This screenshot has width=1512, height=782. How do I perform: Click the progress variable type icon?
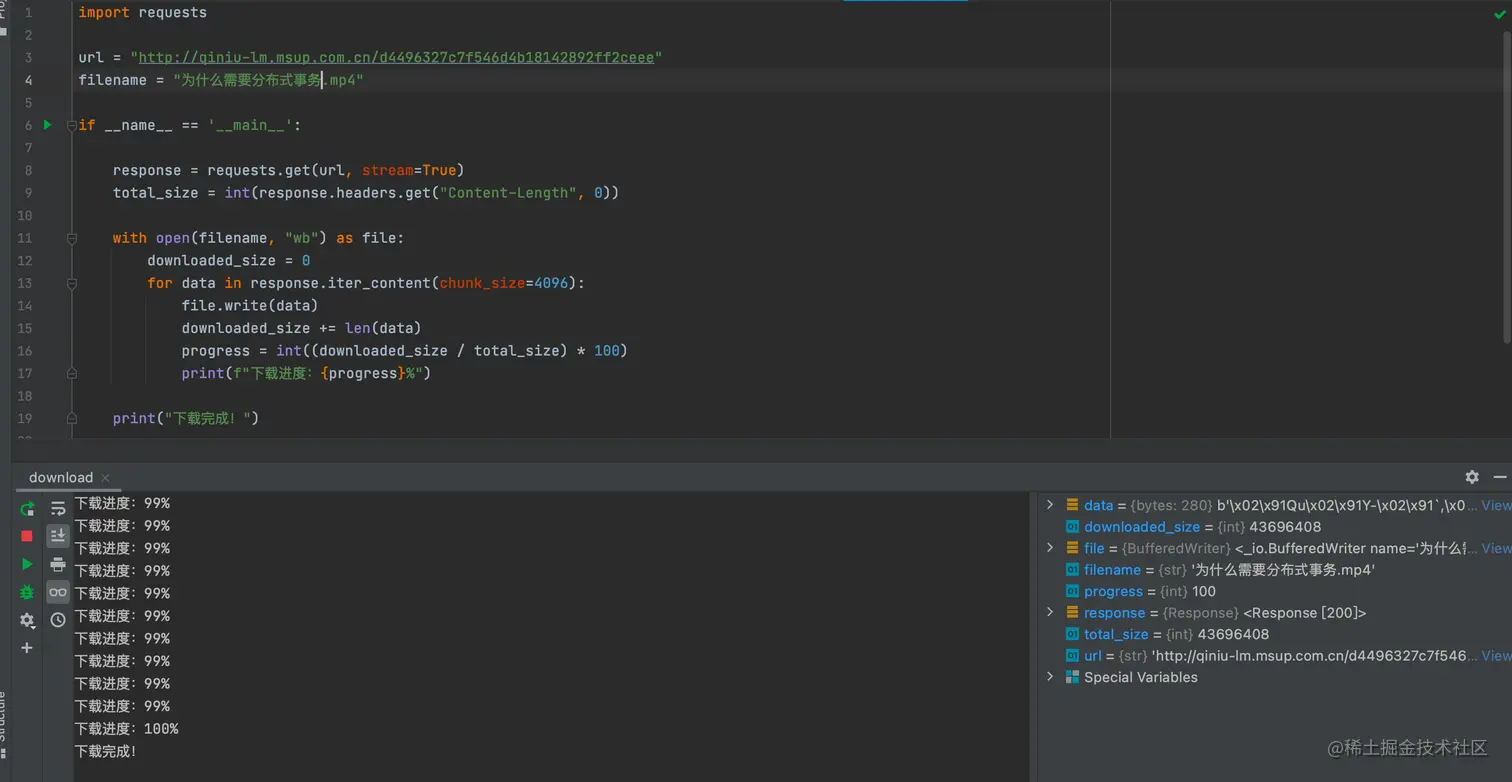pos(1072,591)
